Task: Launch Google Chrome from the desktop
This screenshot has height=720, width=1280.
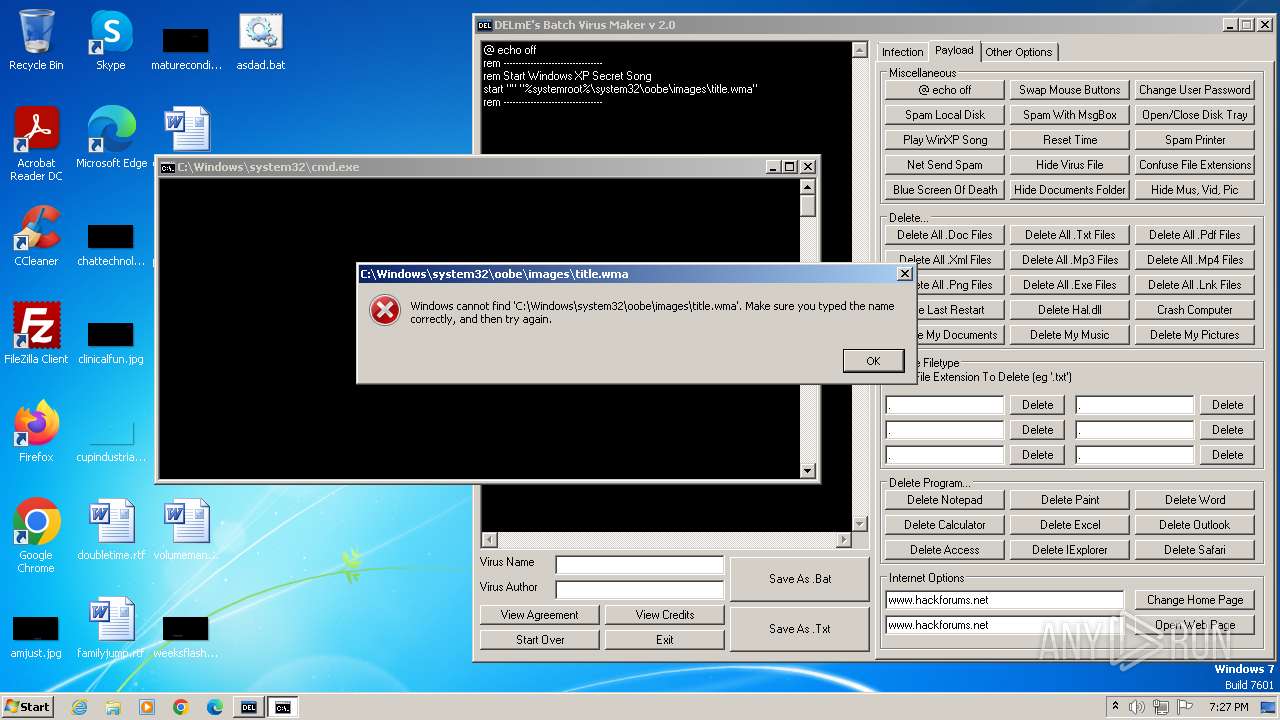Action: pos(36,536)
